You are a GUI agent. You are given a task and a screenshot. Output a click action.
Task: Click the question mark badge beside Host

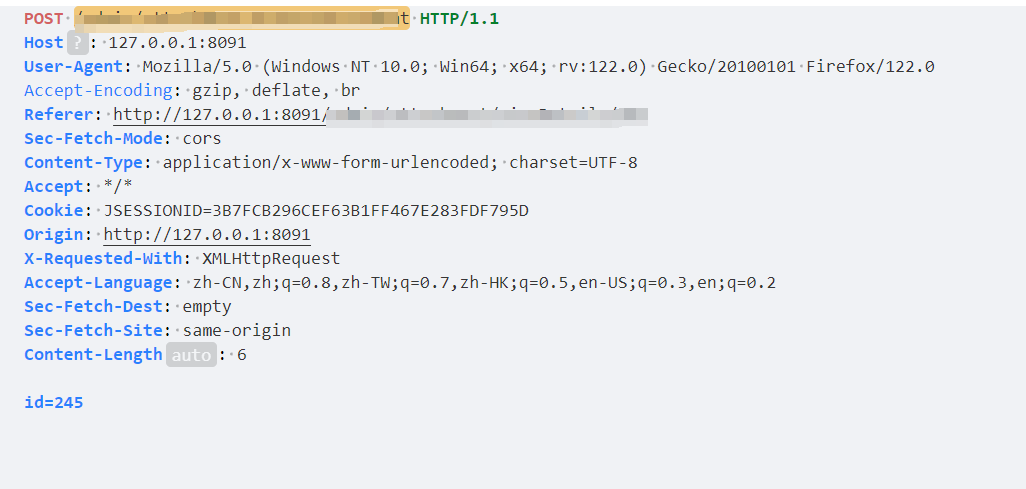click(77, 43)
